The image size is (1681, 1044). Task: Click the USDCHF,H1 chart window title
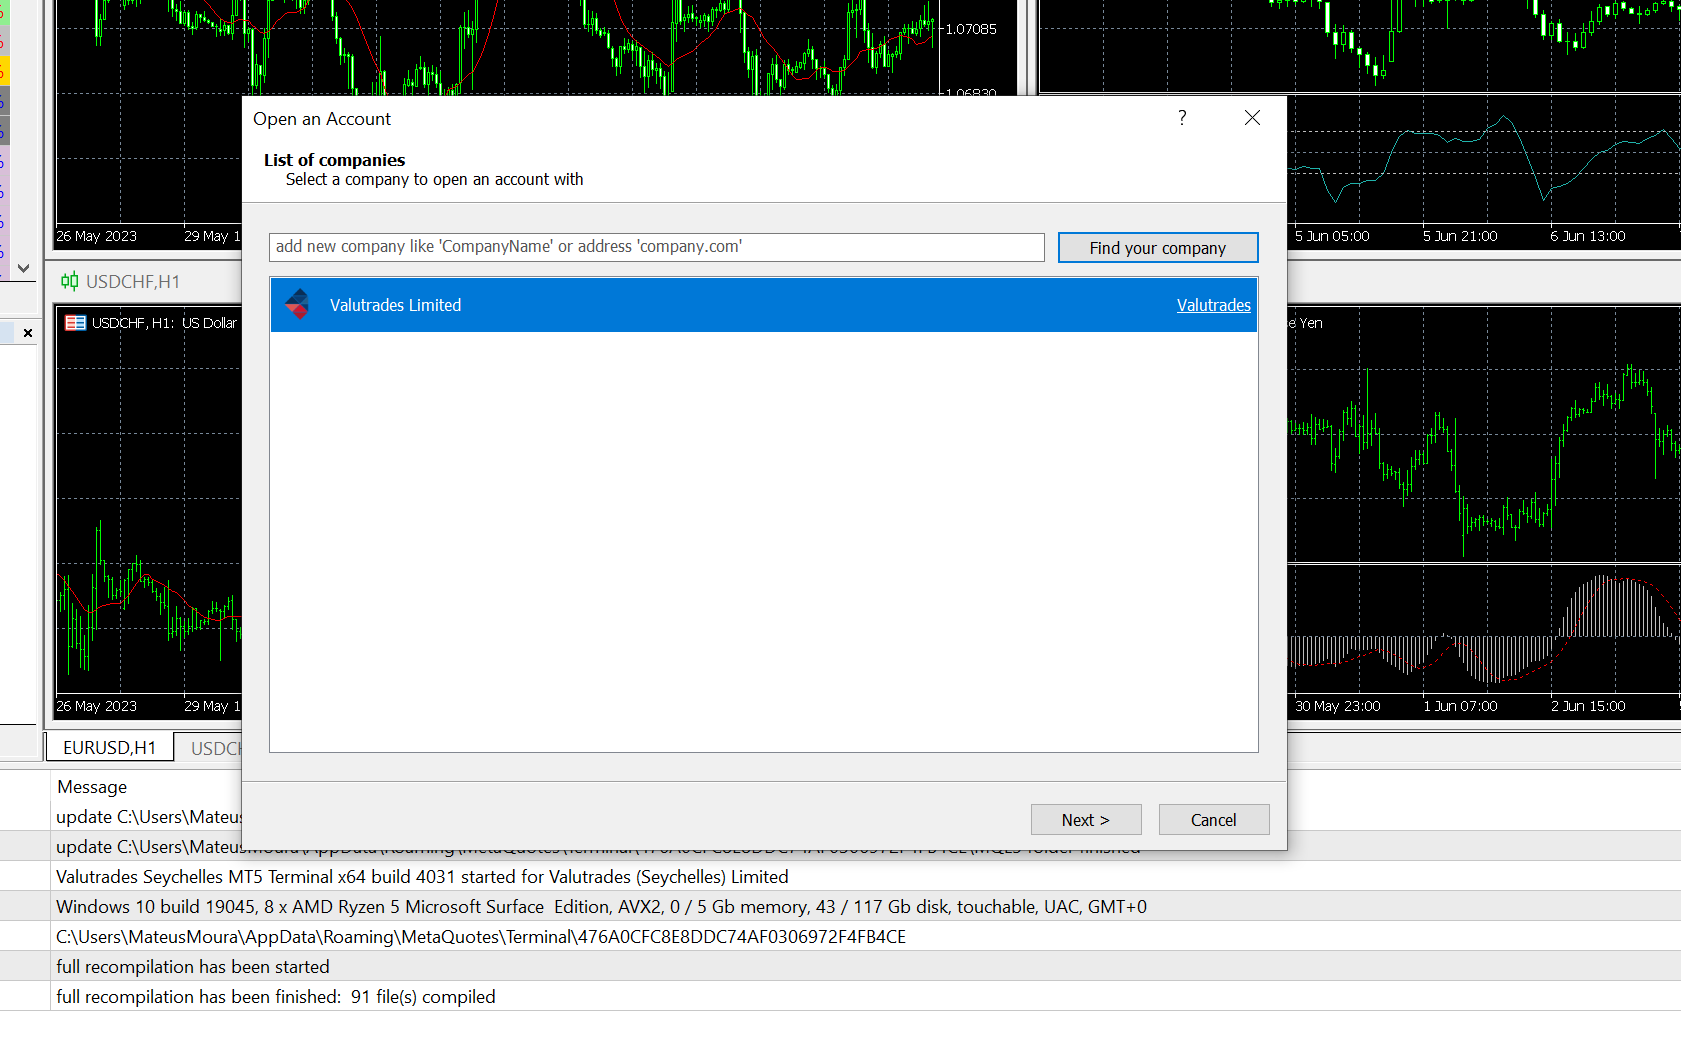pos(133,282)
